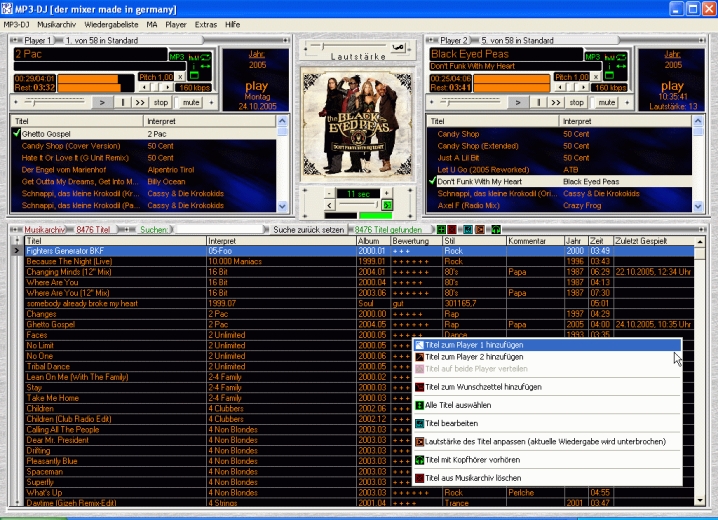The width and height of the screenshot is (718, 520).
Task: Click the album cover of Black Eyed Peas
Action: coord(358,125)
